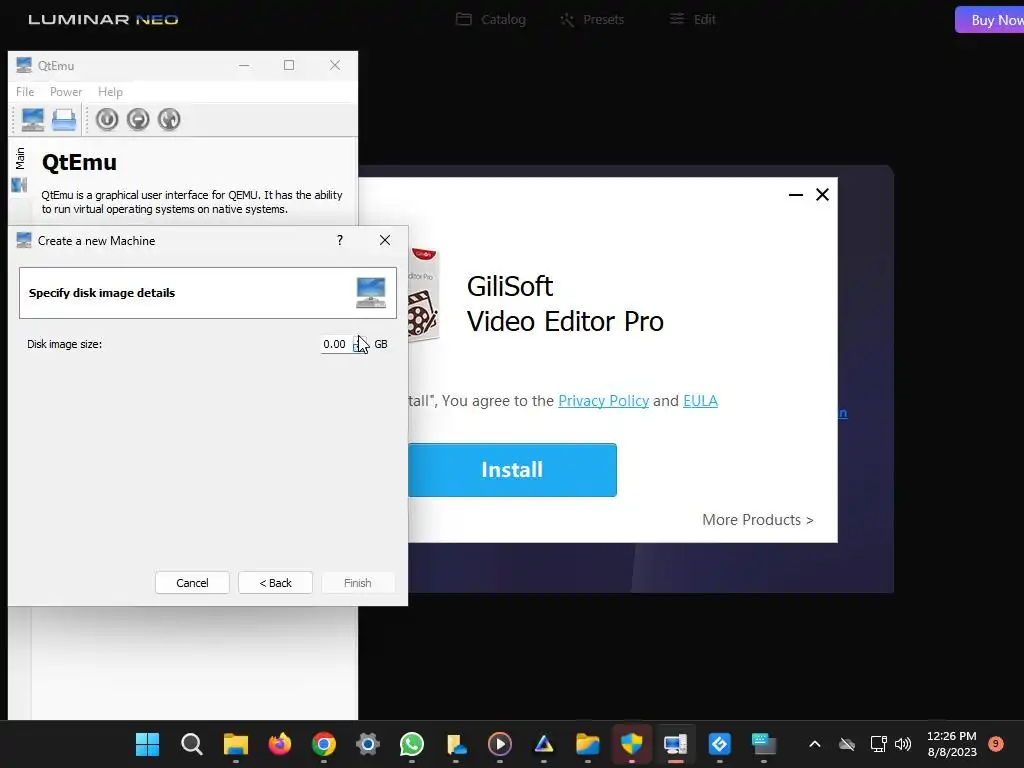The image size is (1024, 768).
Task: Click the cloud sync tray icon
Action: pos(847,744)
